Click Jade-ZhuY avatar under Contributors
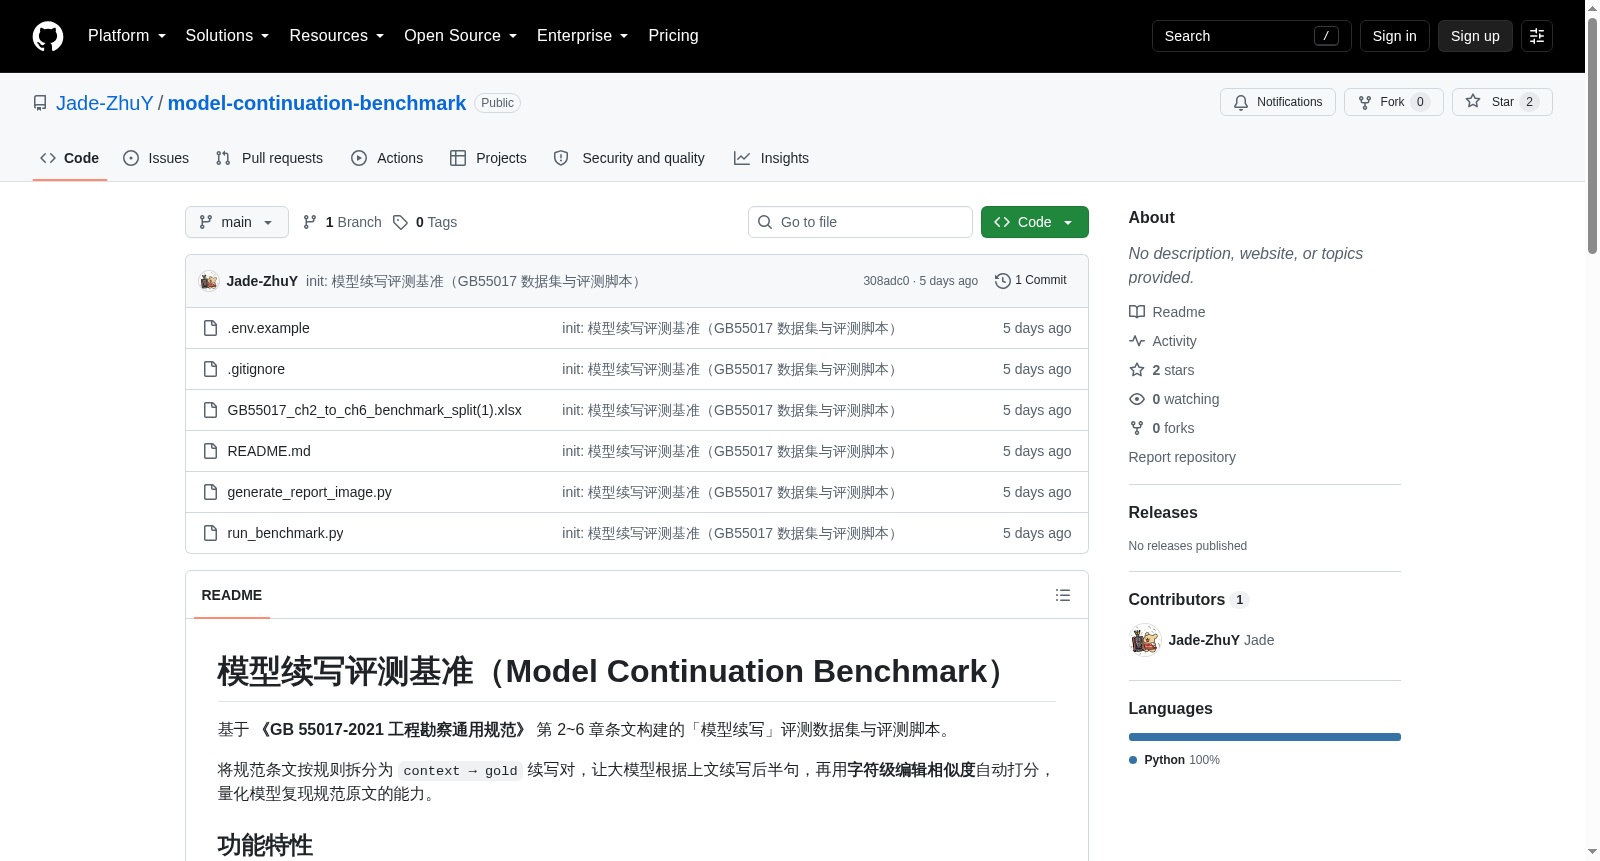The image size is (1600, 861). [x=1145, y=640]
